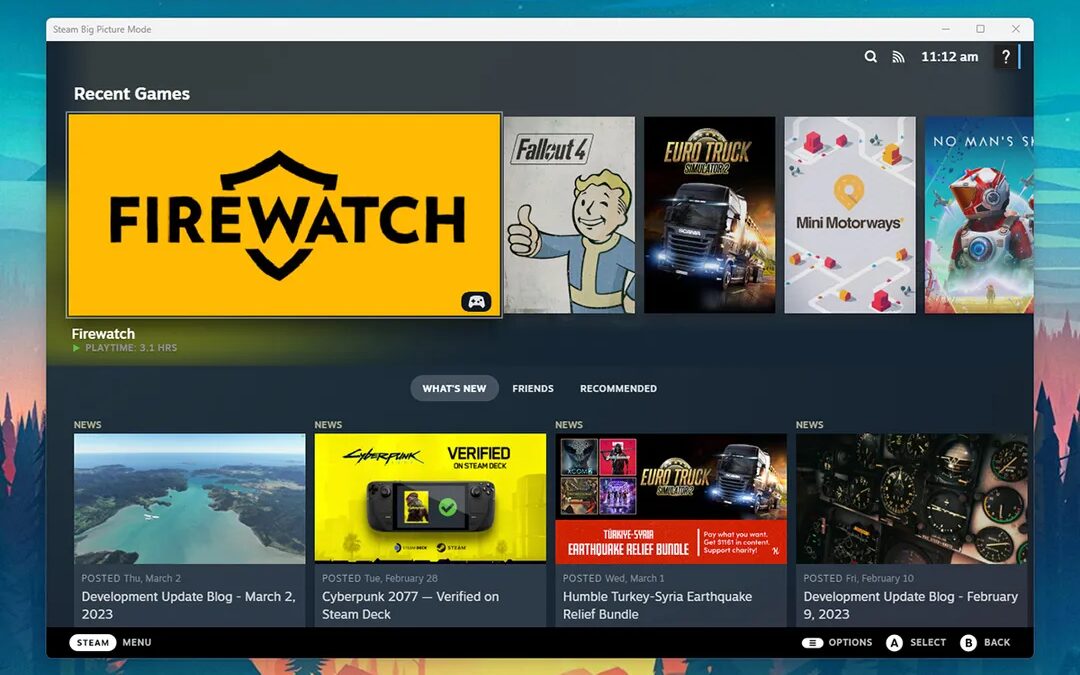Viewport: 1080px width, 675px height.
Task: Select the Firewatch game tile
Action: [x=284, y=215]
